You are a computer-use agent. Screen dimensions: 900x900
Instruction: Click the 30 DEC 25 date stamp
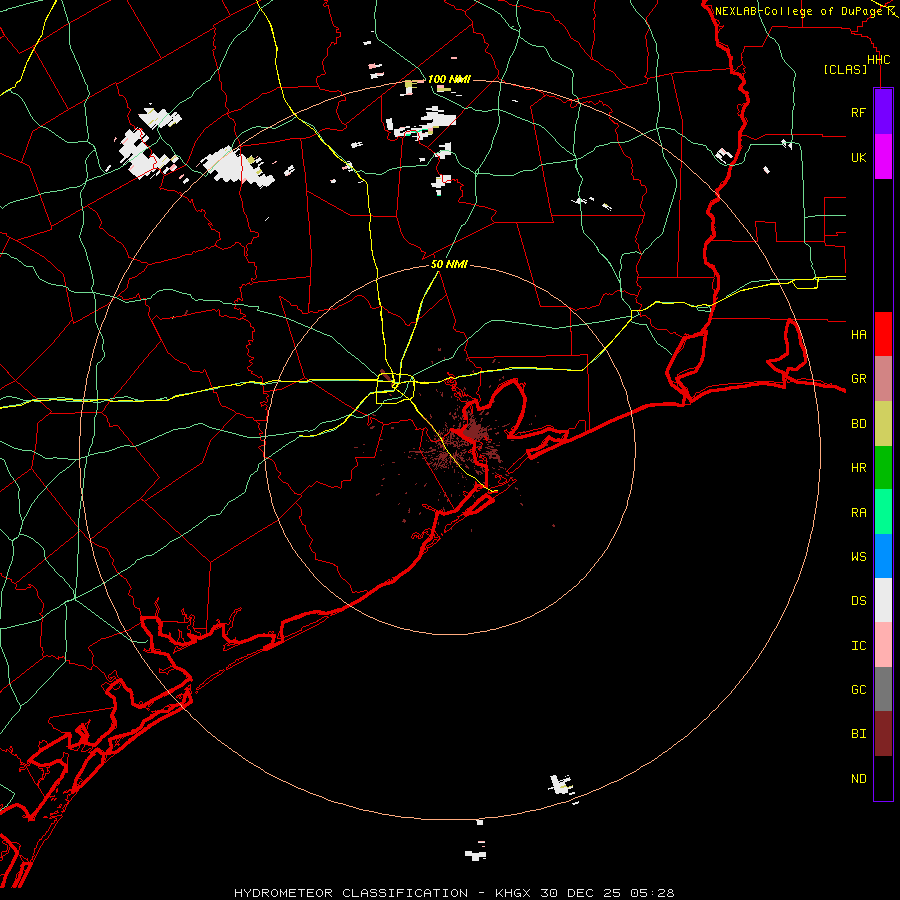tap(580, 893)
